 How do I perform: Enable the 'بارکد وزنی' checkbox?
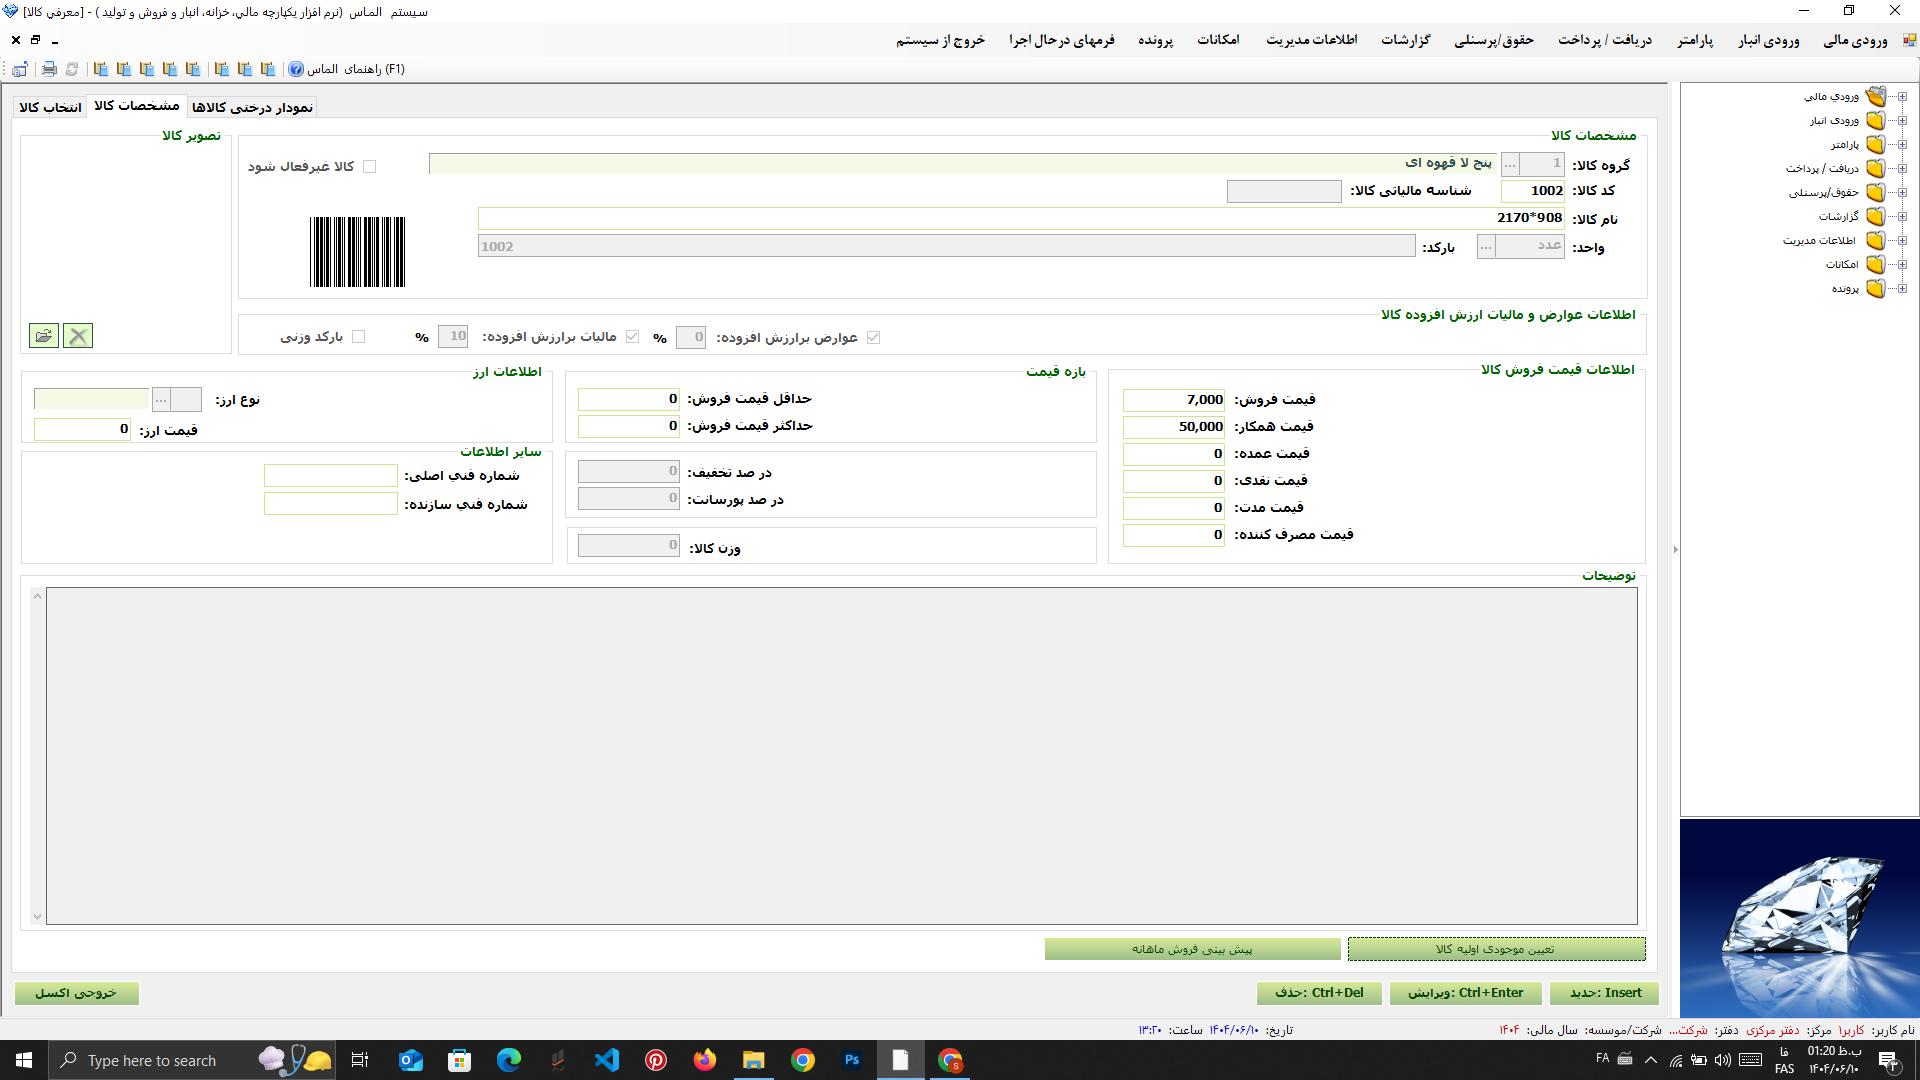pyautogui.click(x=359, y=337)
